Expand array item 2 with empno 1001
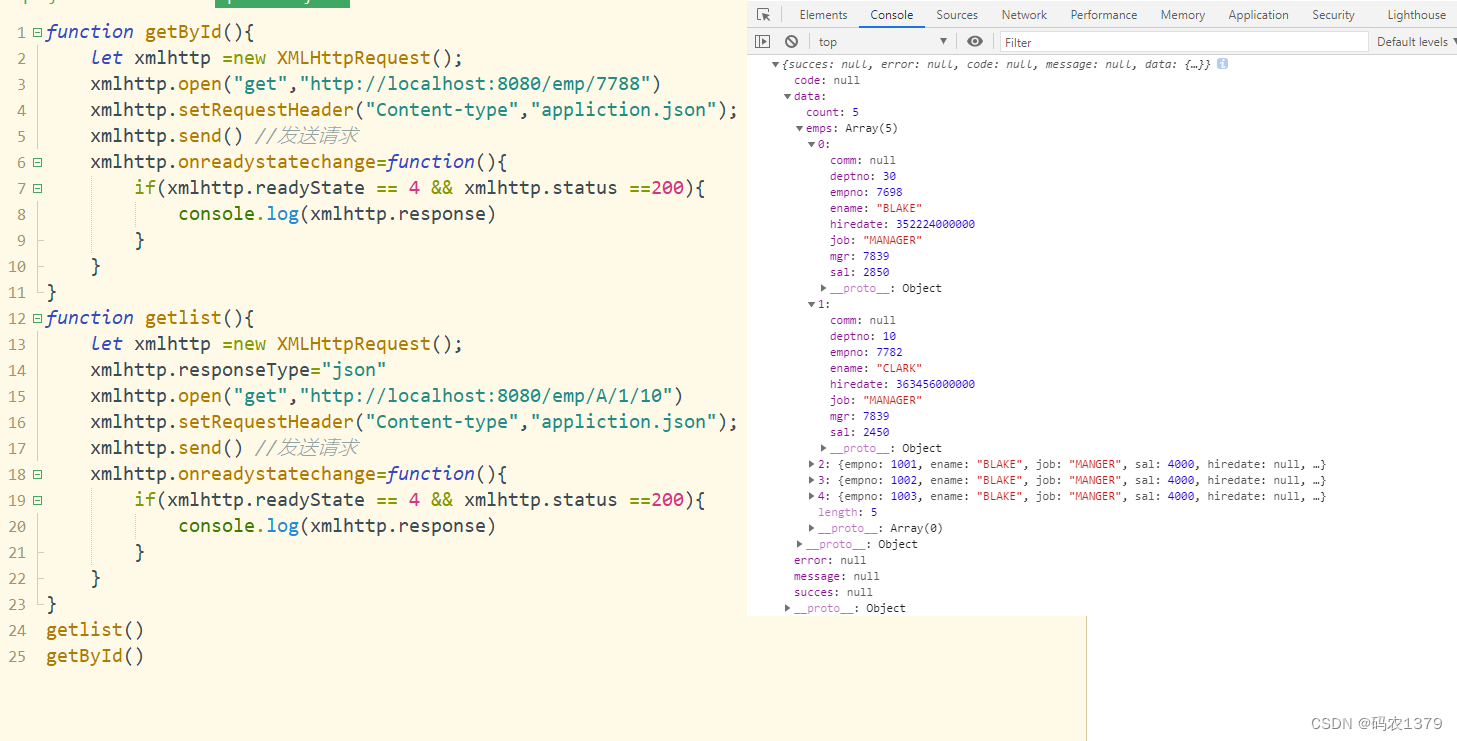1457x741 pixels. pos(812,464)
